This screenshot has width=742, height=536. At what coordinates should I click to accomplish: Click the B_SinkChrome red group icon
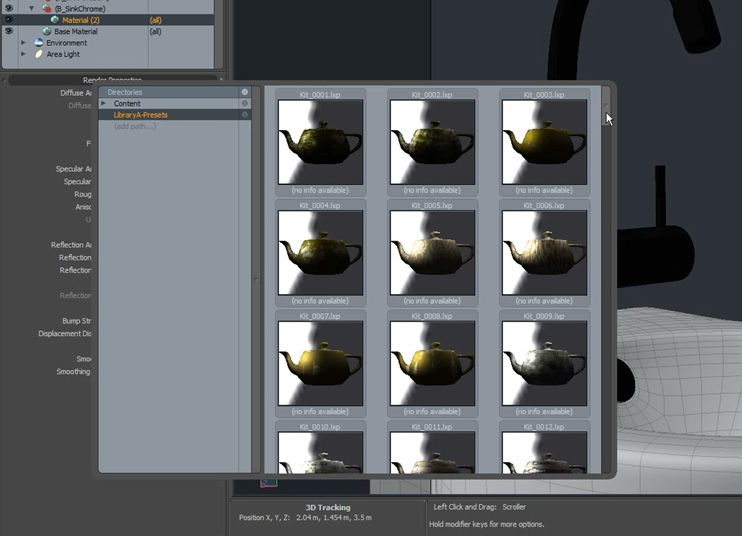pos(46,7)
